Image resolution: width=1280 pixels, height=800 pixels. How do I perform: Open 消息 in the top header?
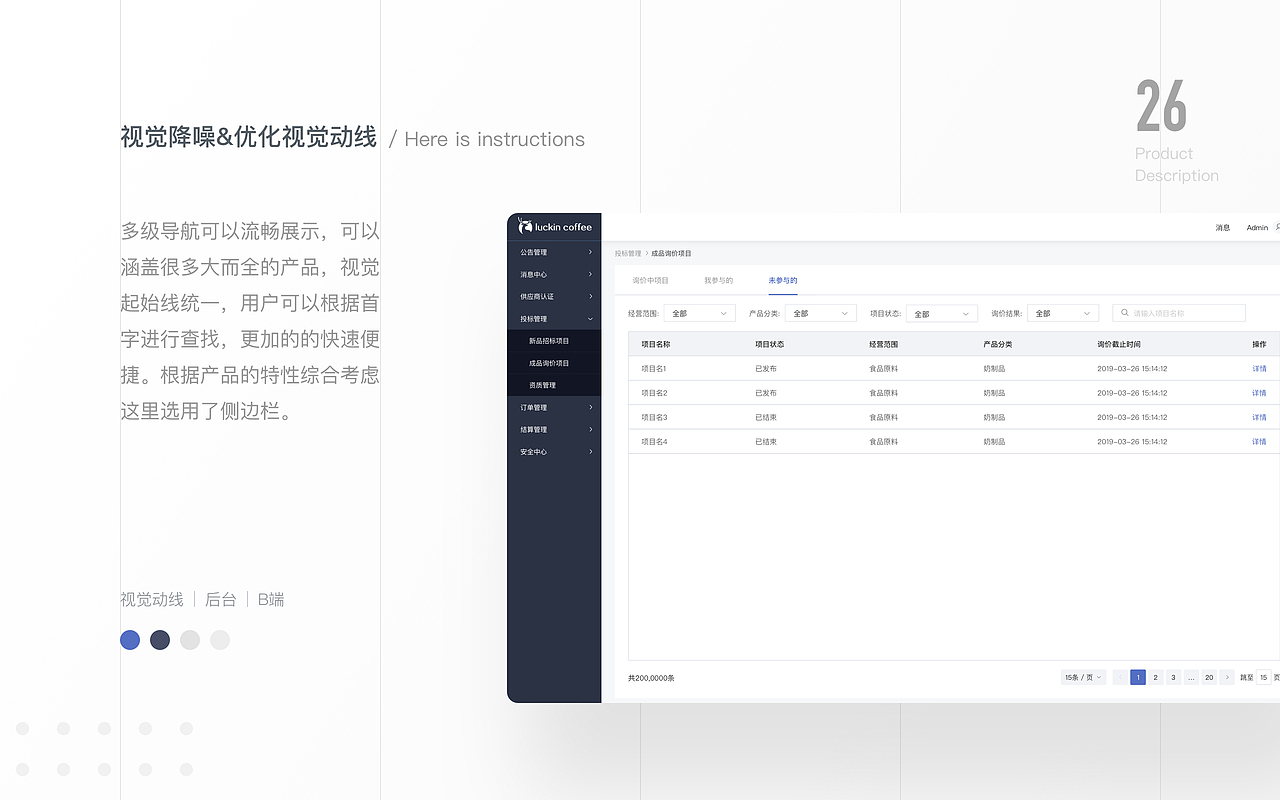tap(1223, 227)
